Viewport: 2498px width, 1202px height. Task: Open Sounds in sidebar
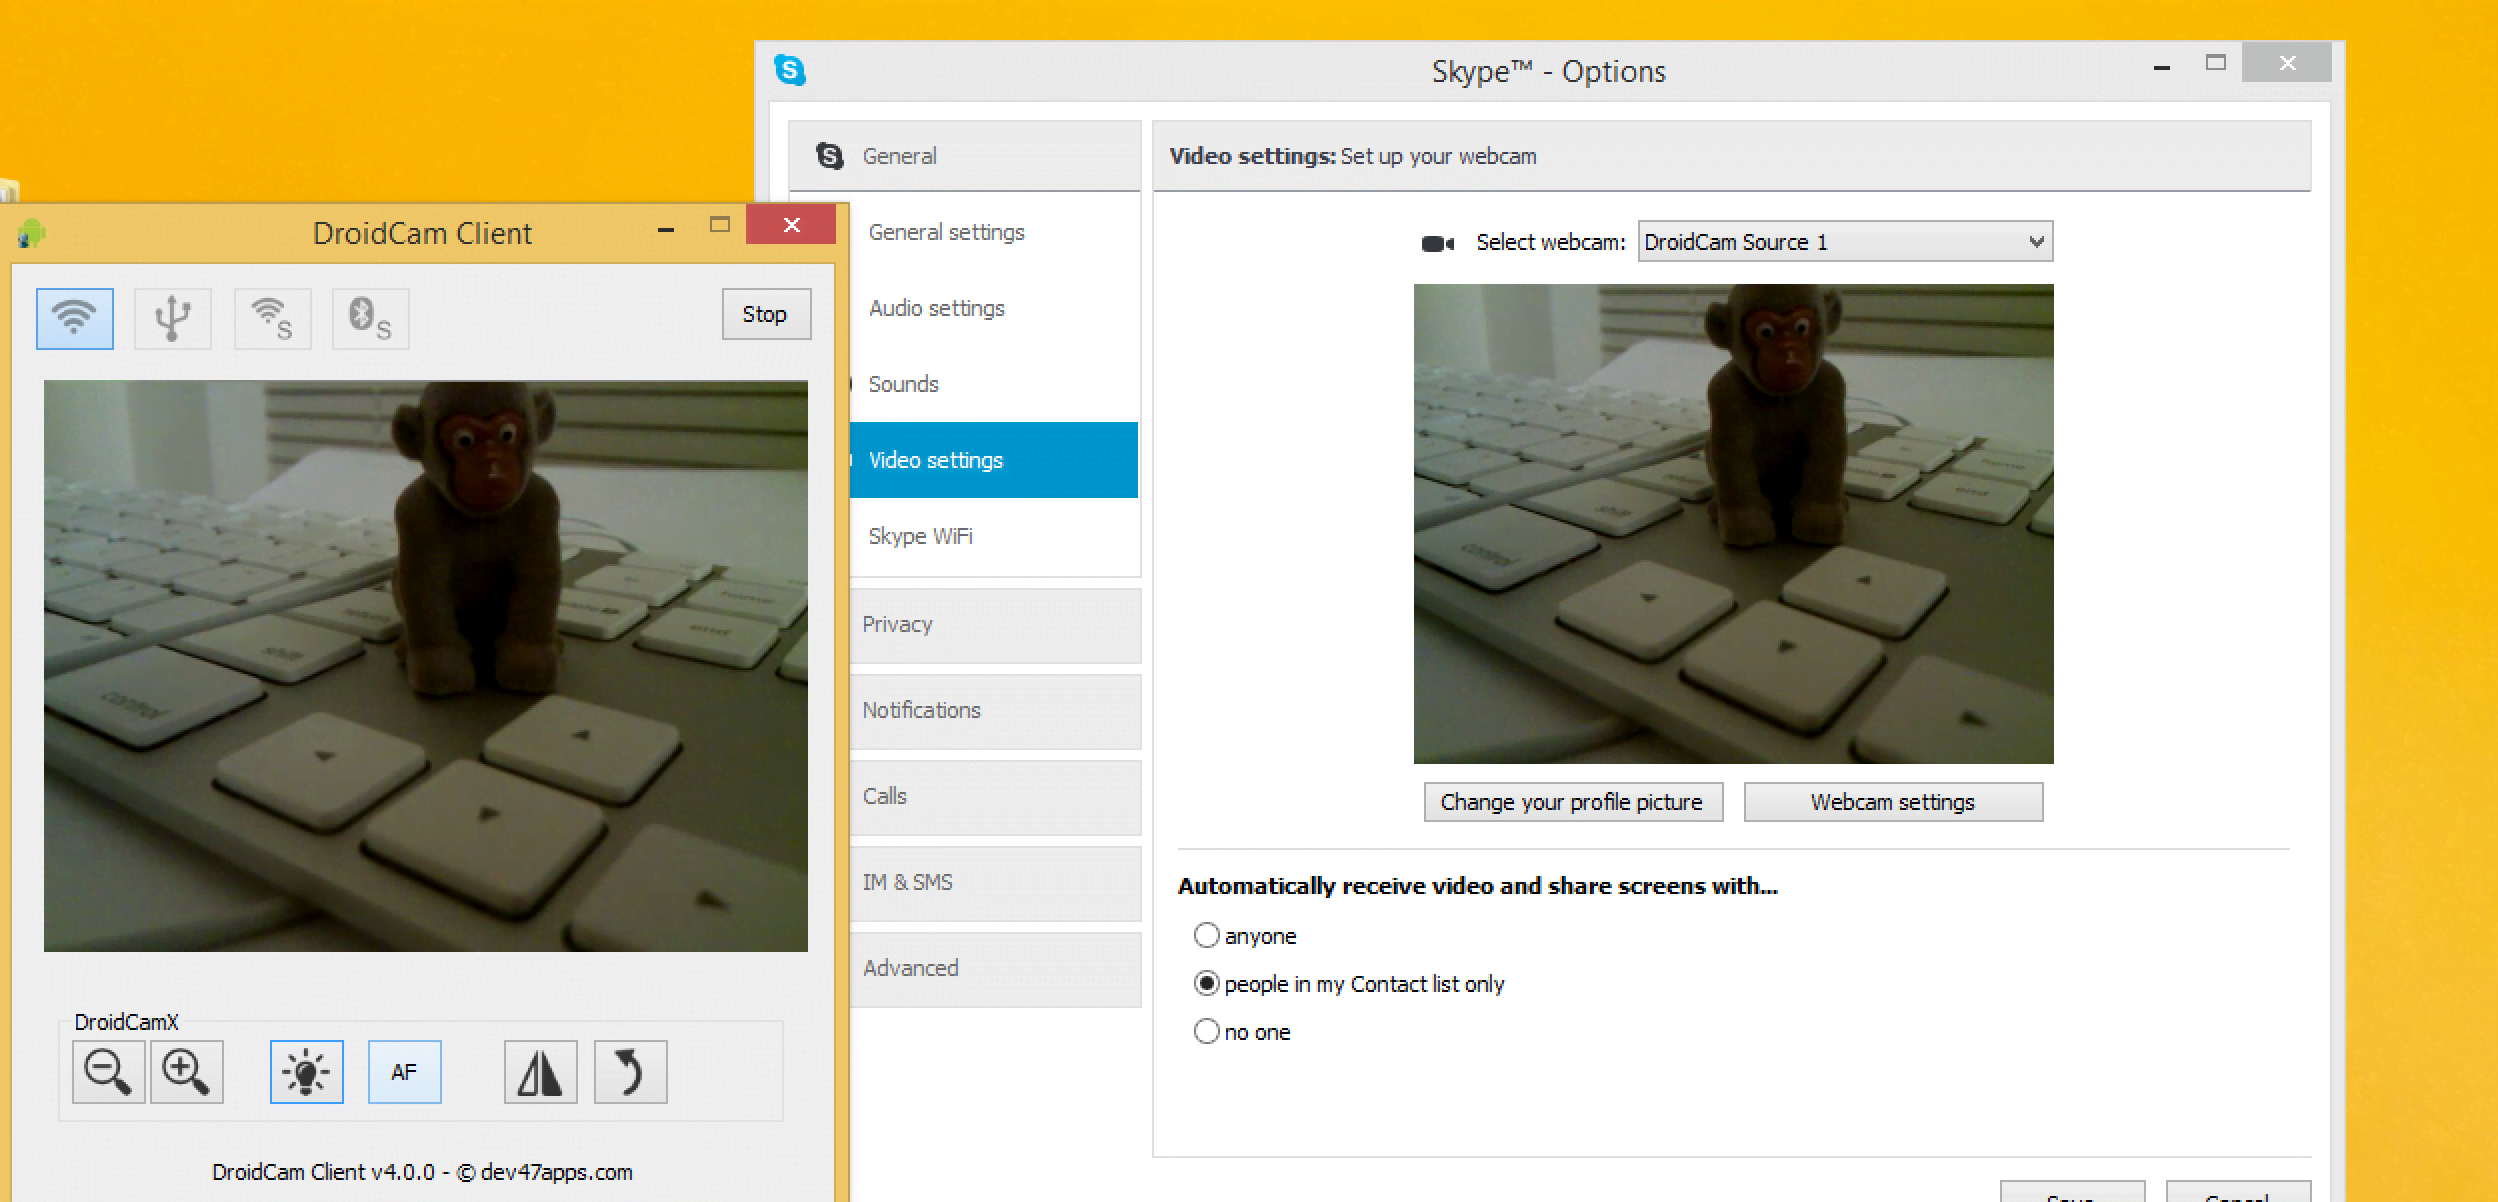click(x=994, y=384)
